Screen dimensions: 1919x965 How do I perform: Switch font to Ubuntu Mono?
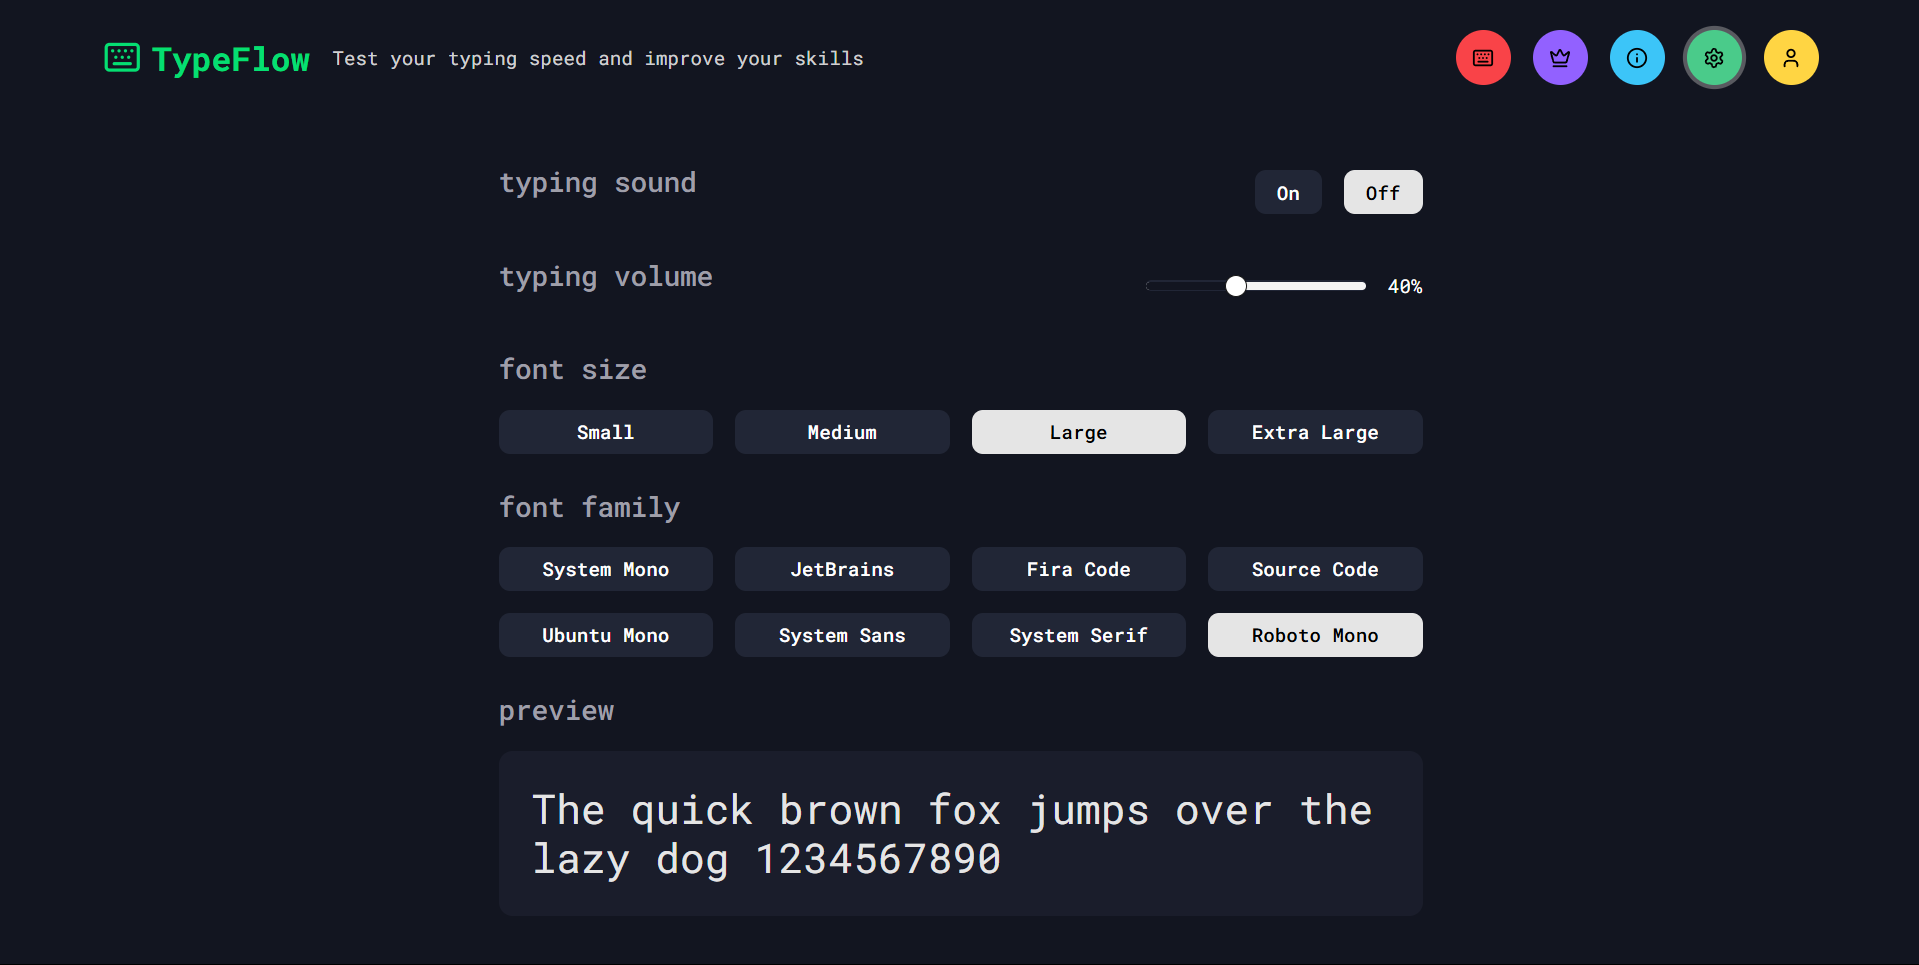click(x=606, y=635)
